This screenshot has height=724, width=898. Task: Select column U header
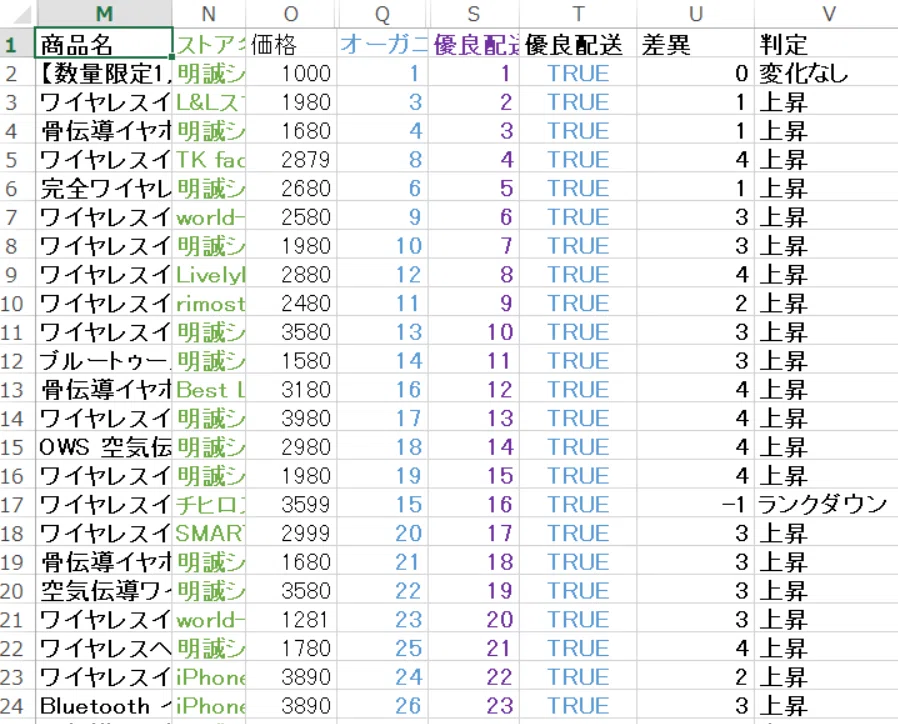click(x=696, y=13)
